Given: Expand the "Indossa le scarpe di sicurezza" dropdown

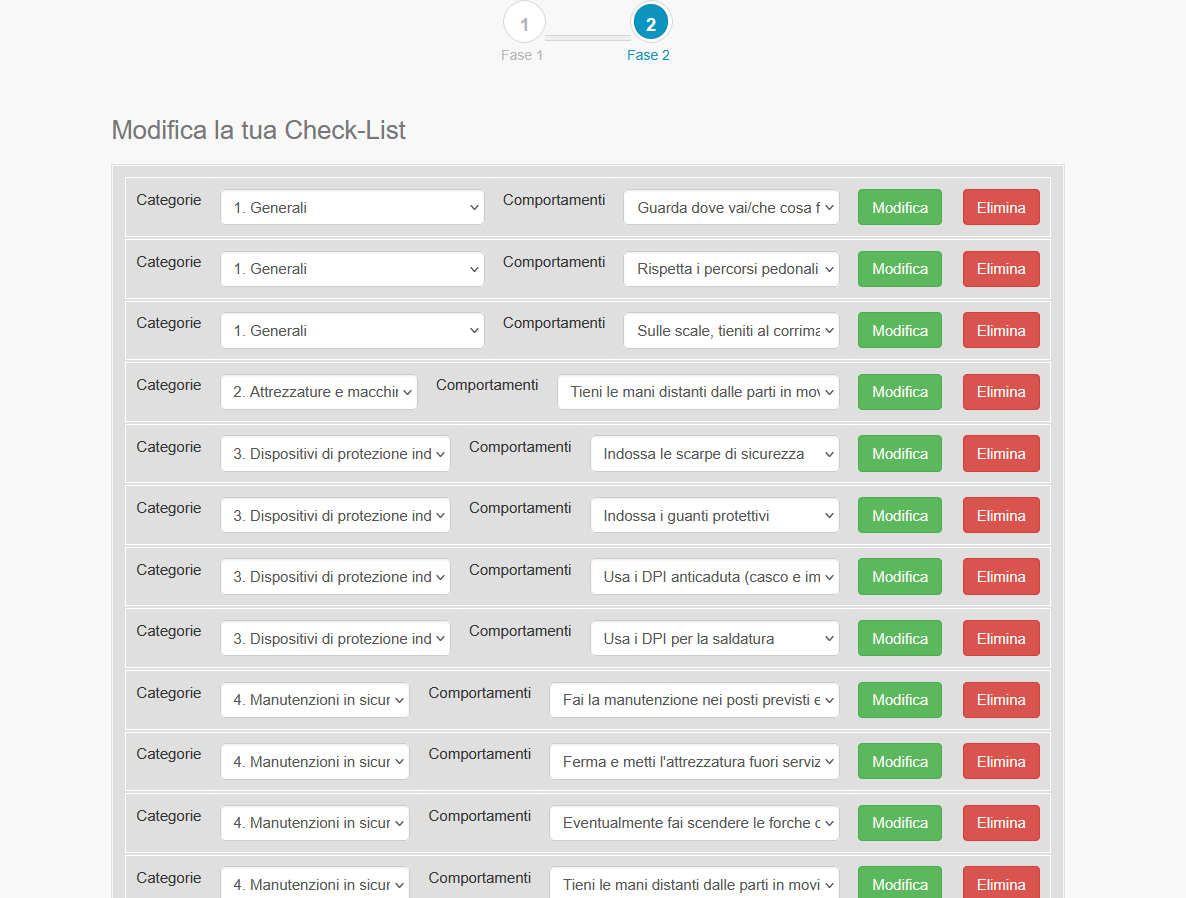Looking at the screenshot, I should (714, 454).
